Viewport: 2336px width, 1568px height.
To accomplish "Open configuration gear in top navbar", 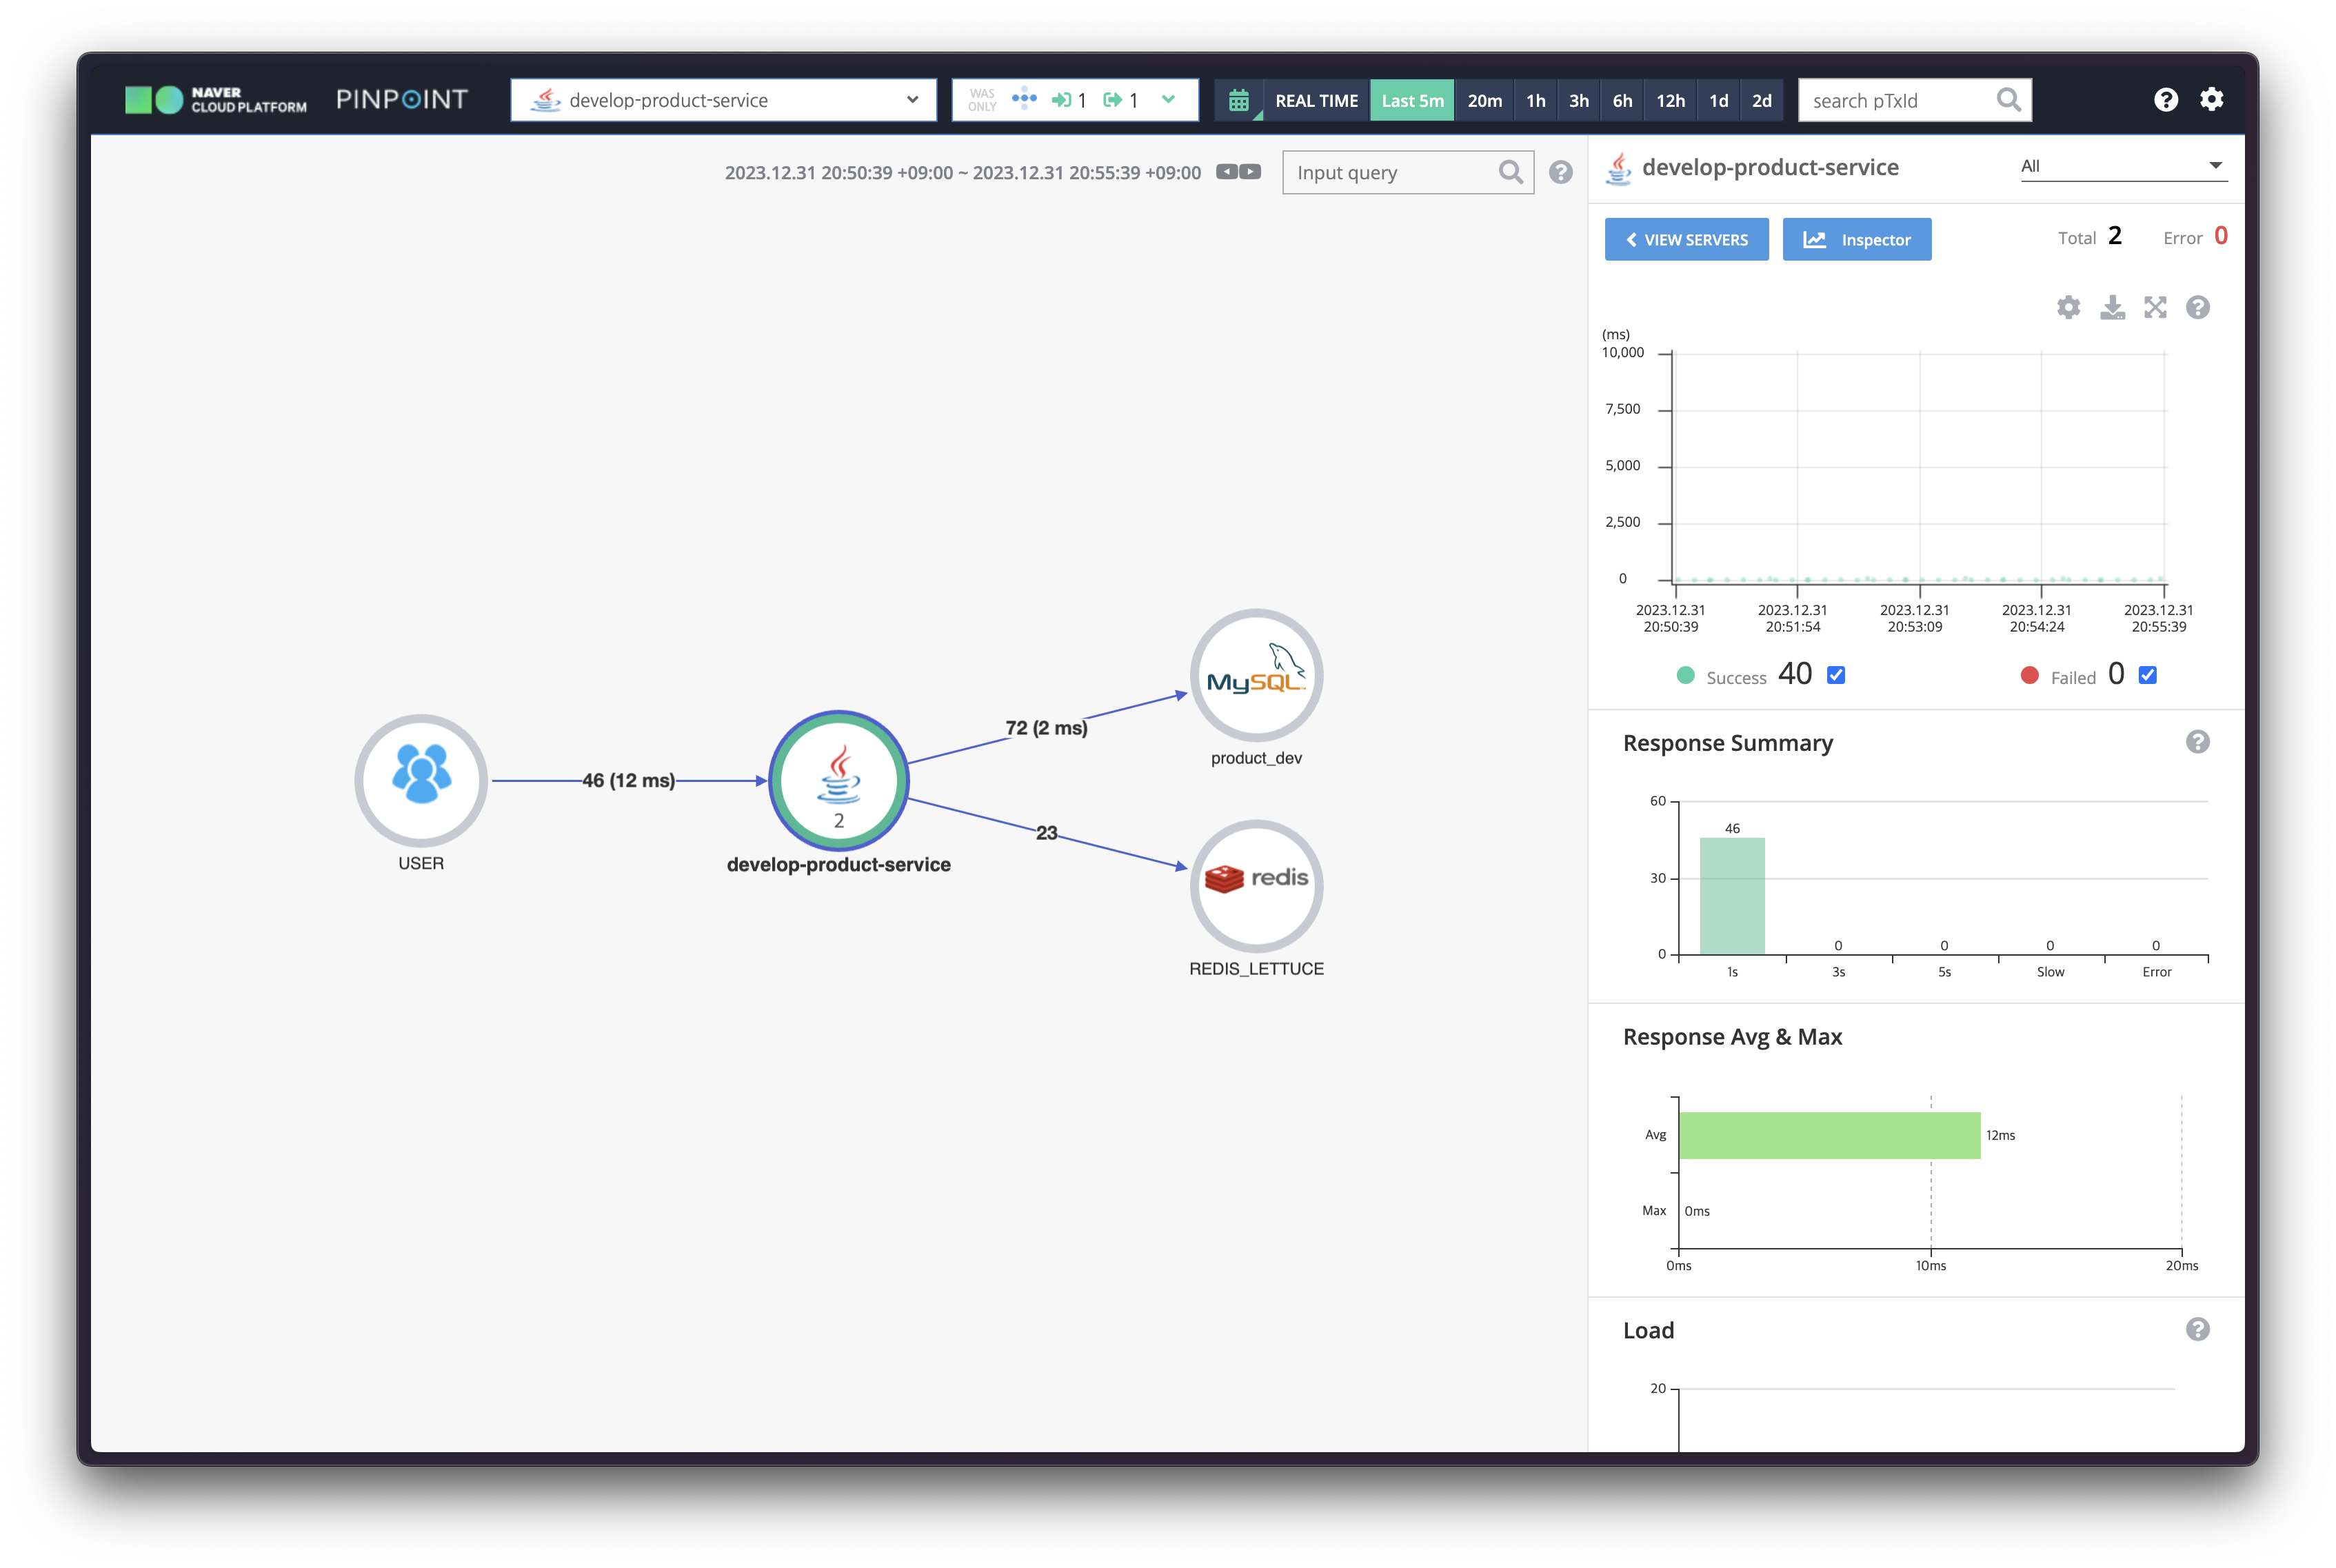I will (2211, 99).
